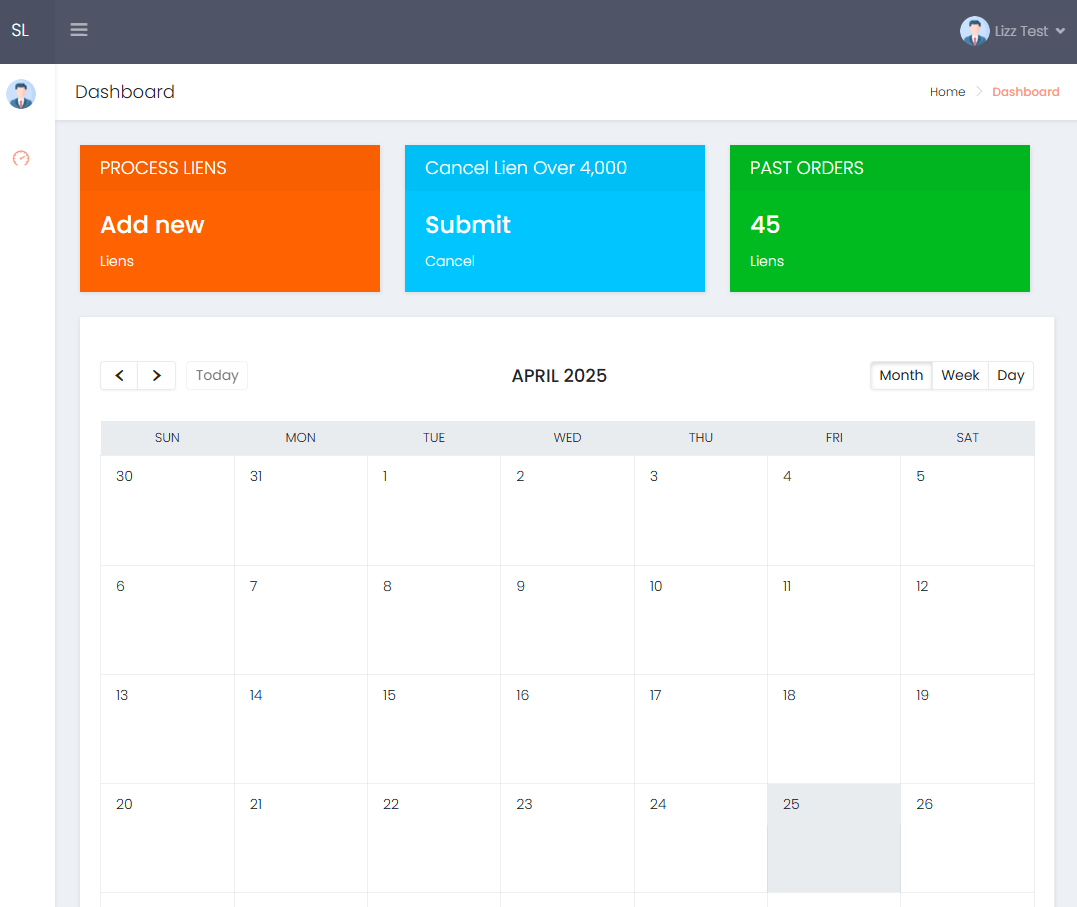Select April 25 highlighted day cell

tap(834, 838)
